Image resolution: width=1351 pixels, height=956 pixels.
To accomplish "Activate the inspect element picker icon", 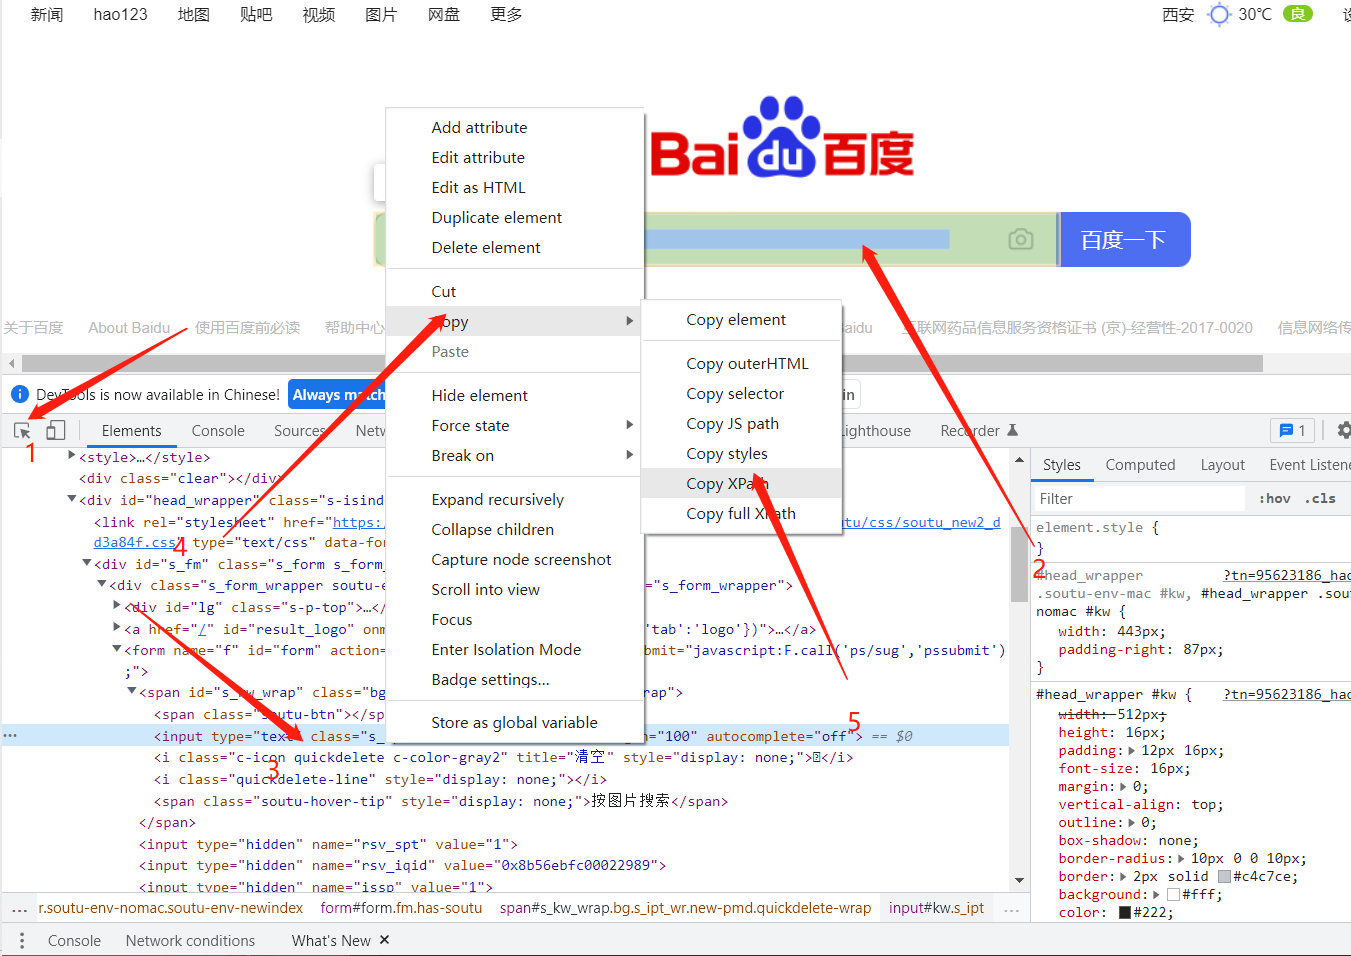I will pyautogui.click(x=22, y=431).
